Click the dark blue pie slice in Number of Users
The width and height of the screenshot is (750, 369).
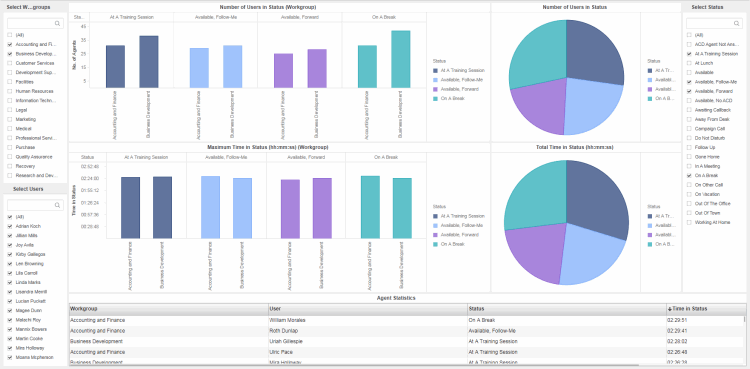click(593, 53)
